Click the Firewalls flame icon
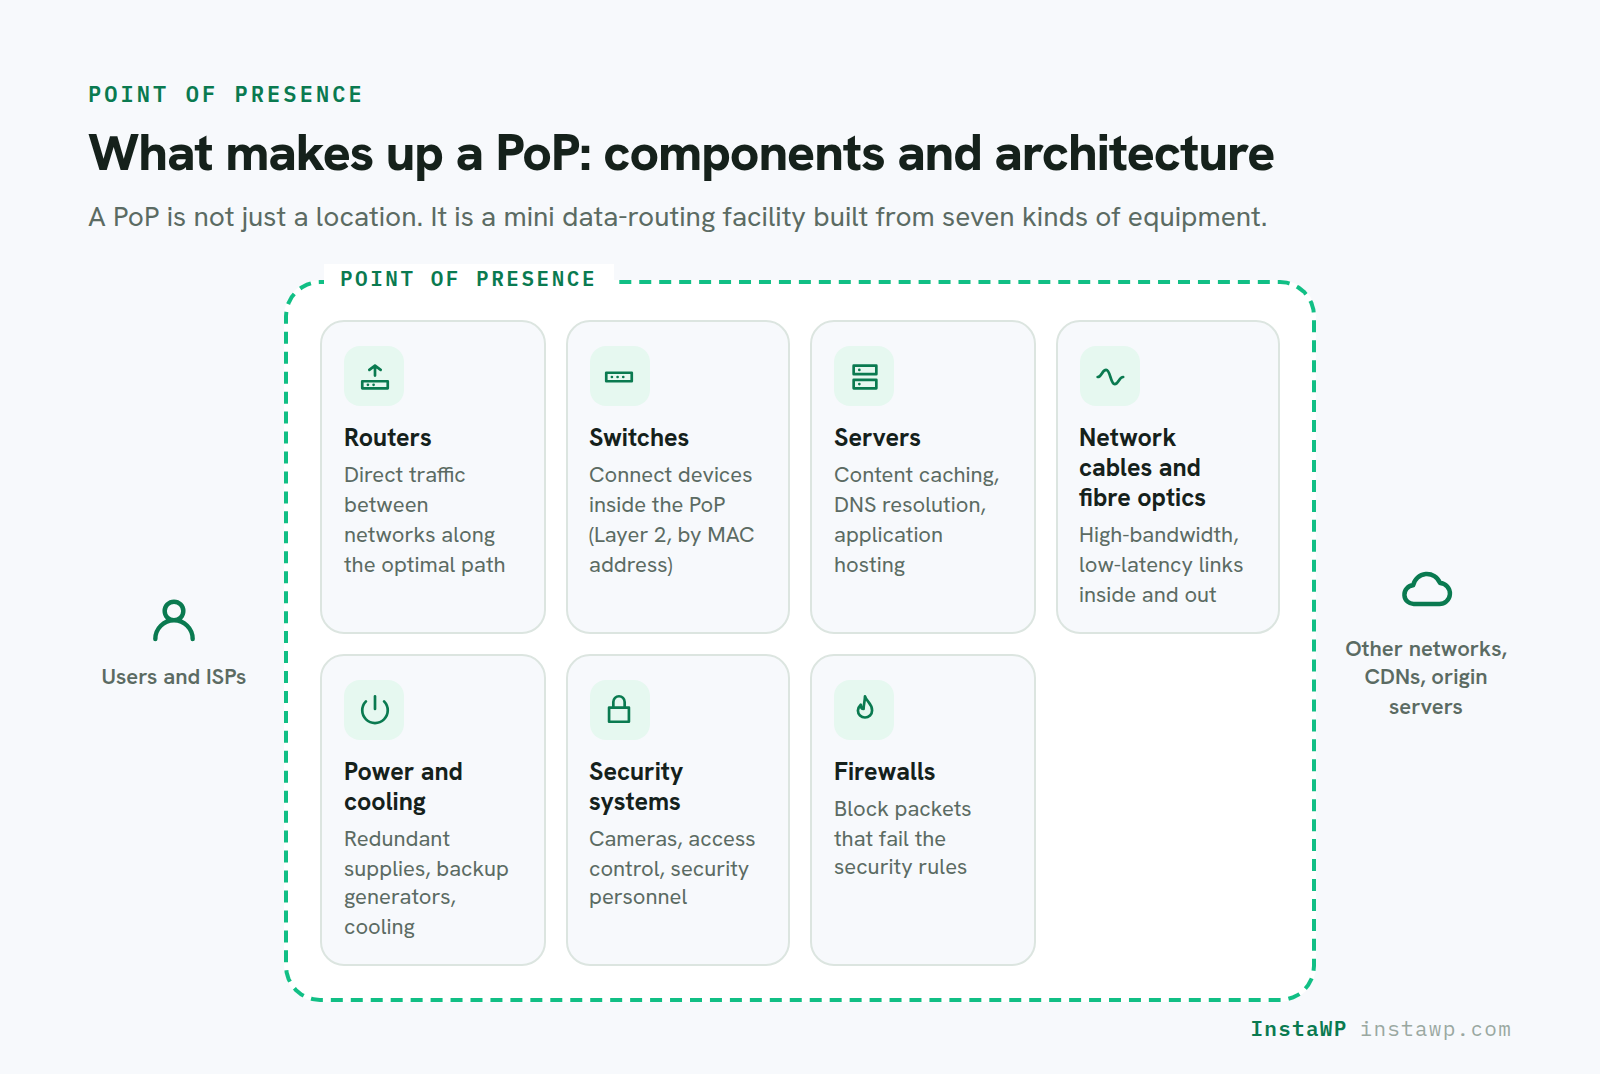This screenshot has width=1600, height=1074. click(864, 710)
